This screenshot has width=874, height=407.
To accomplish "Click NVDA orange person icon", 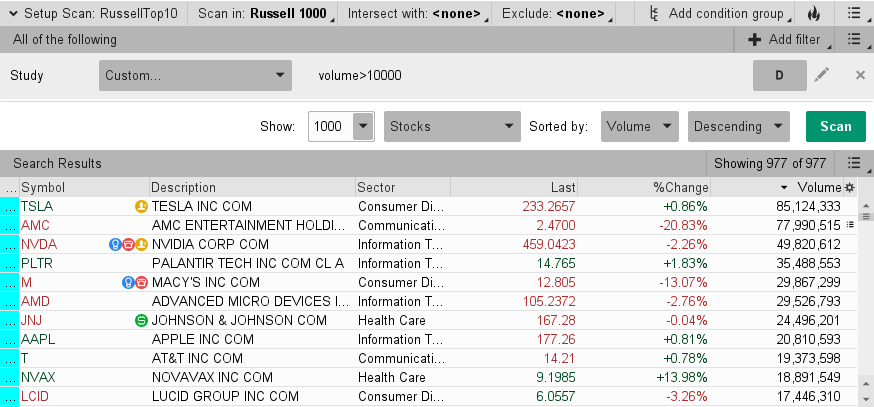I will point(141,245).
